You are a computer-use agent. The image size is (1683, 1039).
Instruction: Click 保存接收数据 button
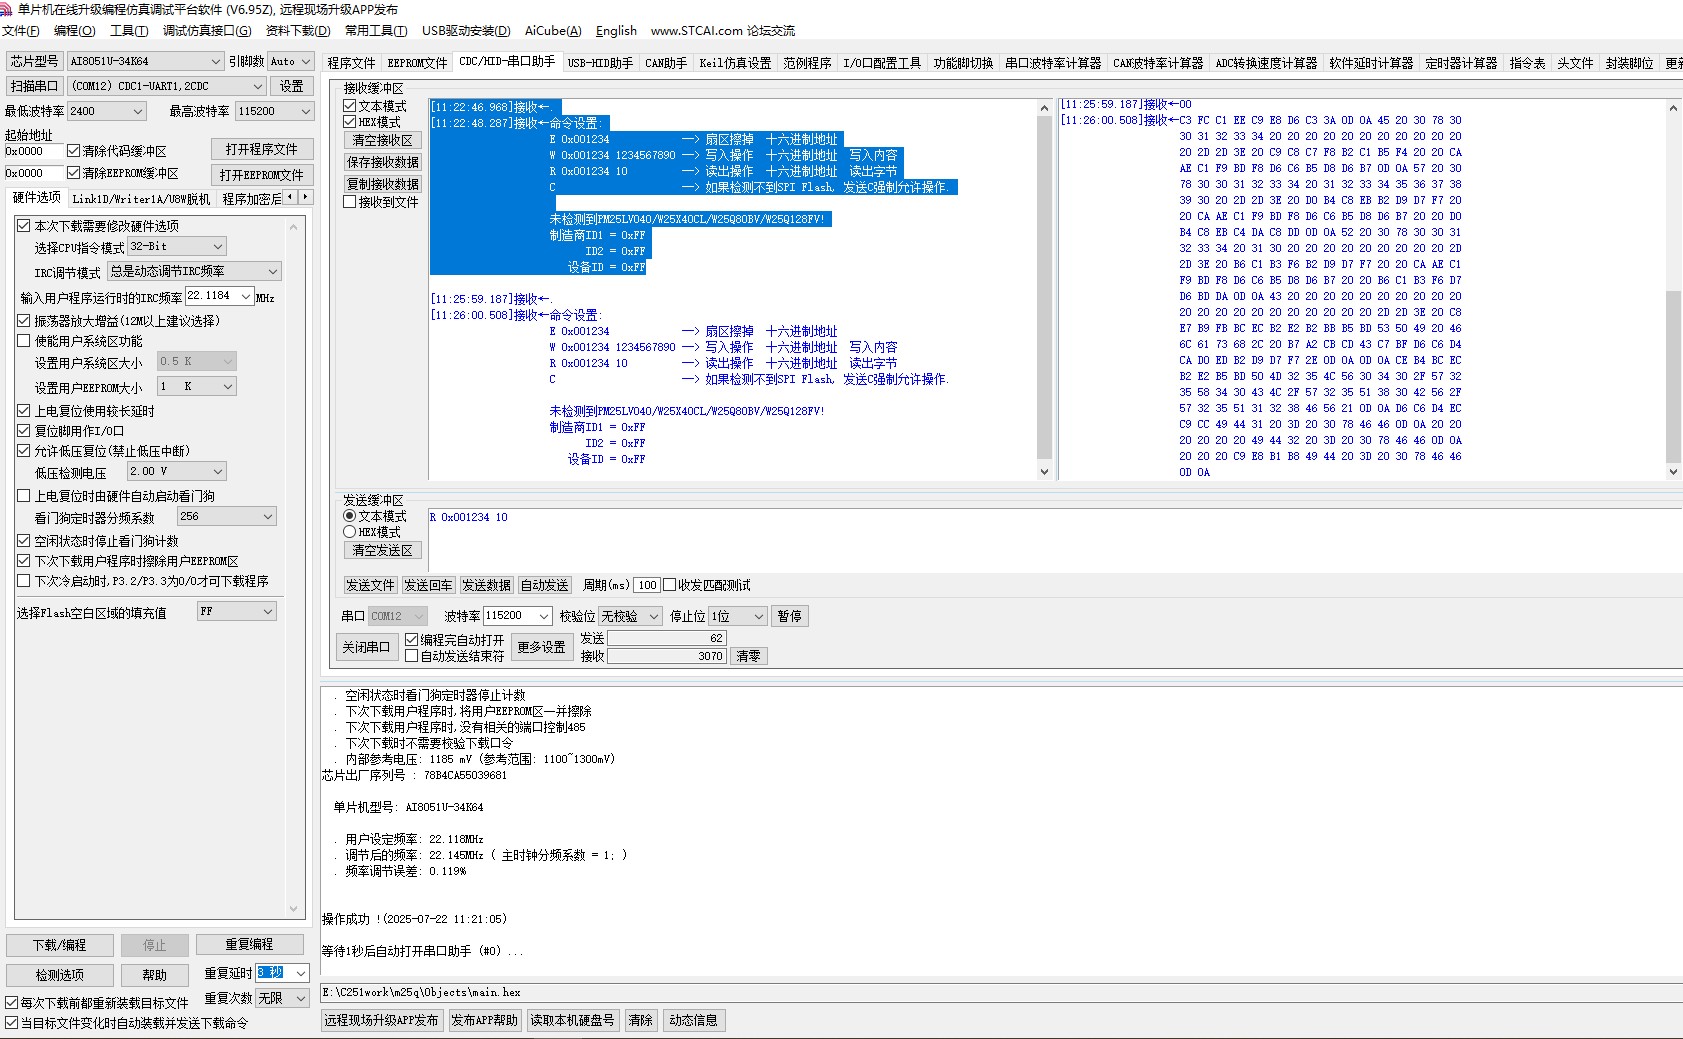point(382,162)
